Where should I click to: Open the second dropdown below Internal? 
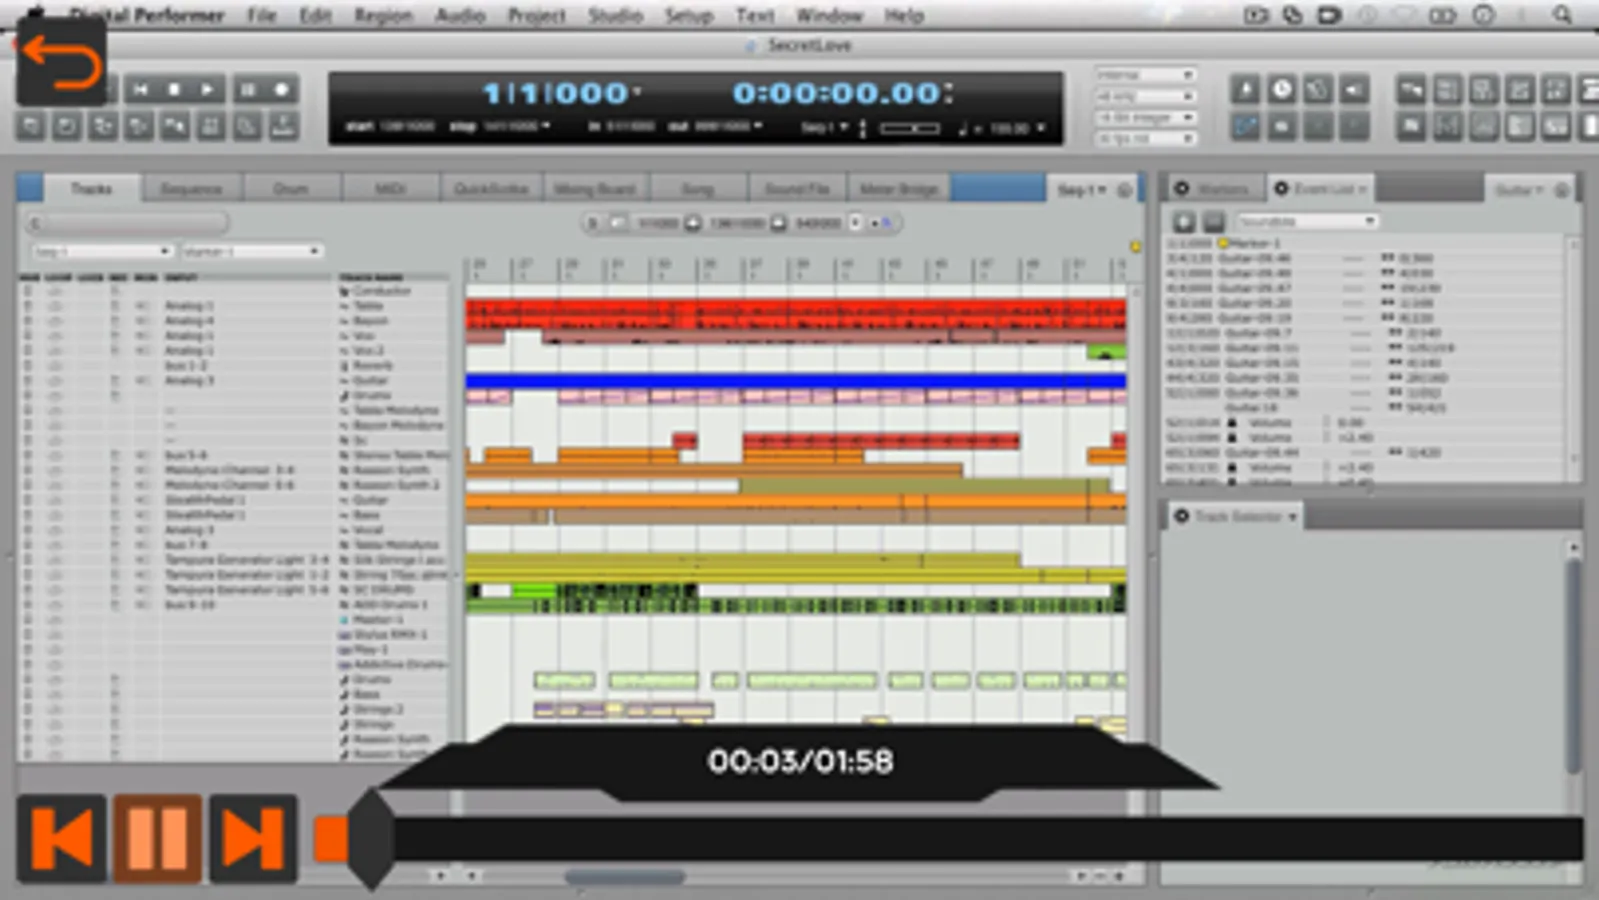click(1144, 96)
